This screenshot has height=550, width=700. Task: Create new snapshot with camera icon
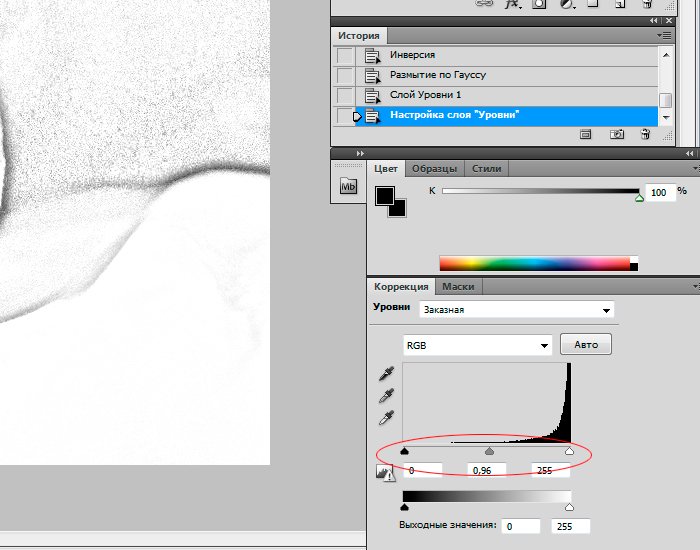[x=617, y=134]
